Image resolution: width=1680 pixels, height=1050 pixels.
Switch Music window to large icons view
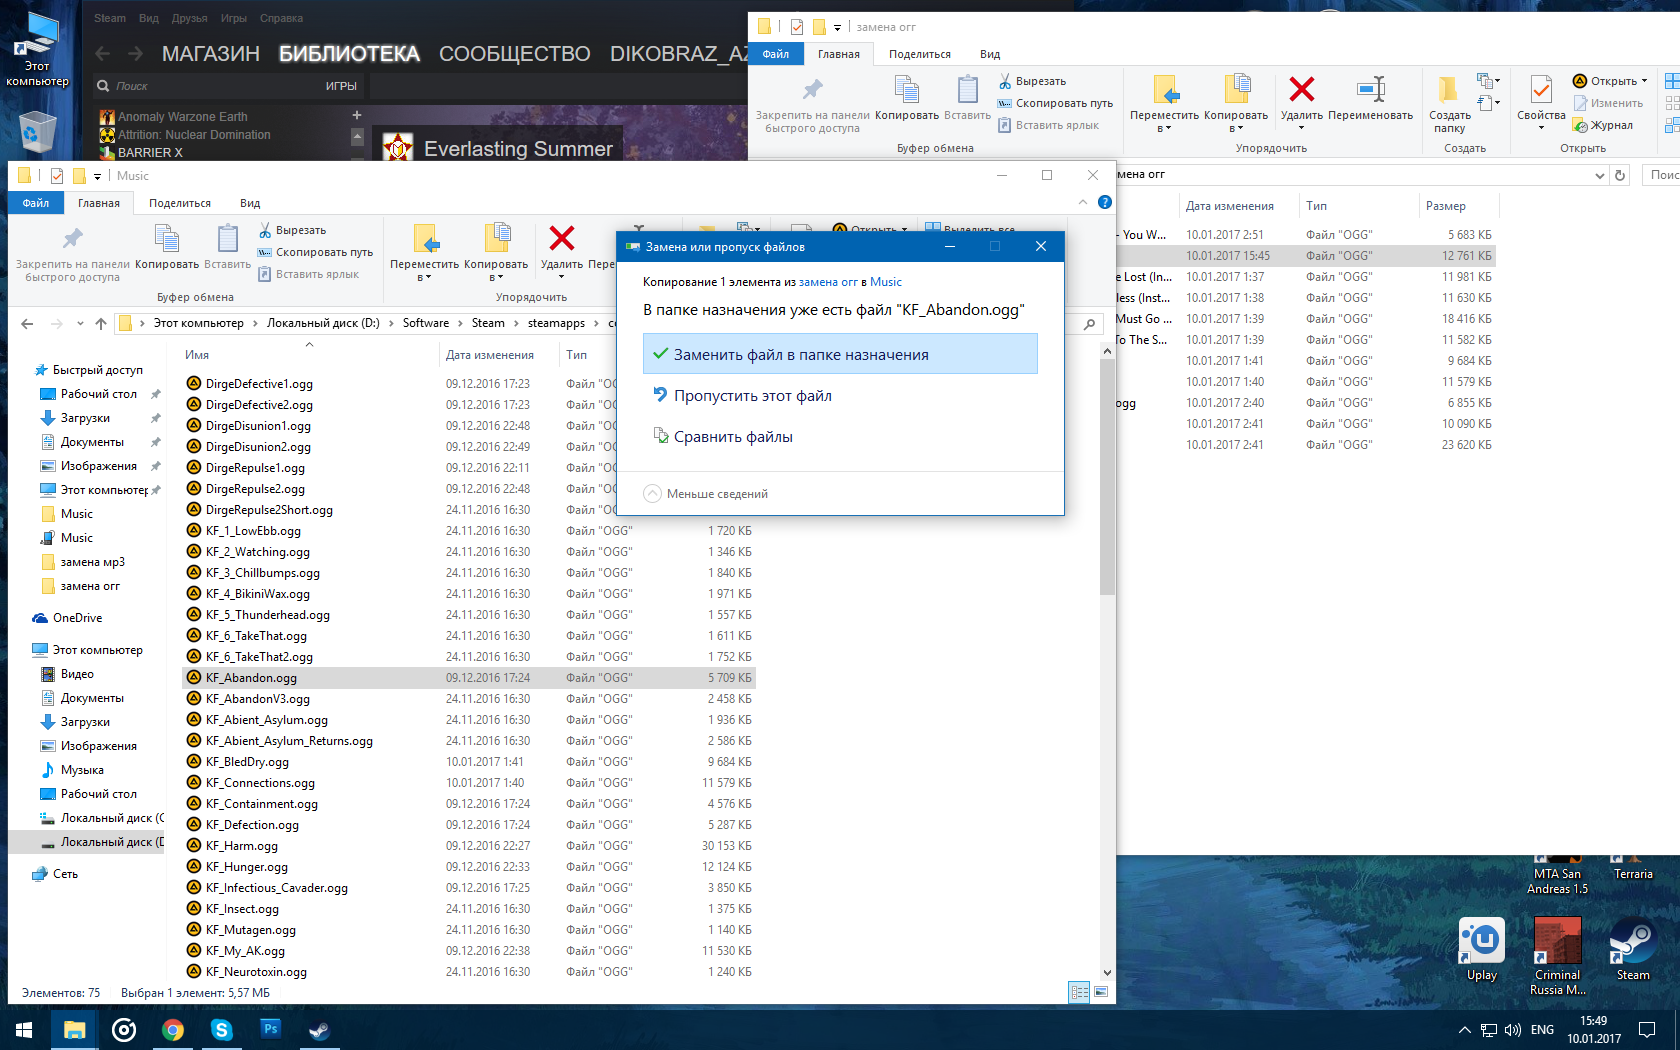click(x=1101, y=992)
